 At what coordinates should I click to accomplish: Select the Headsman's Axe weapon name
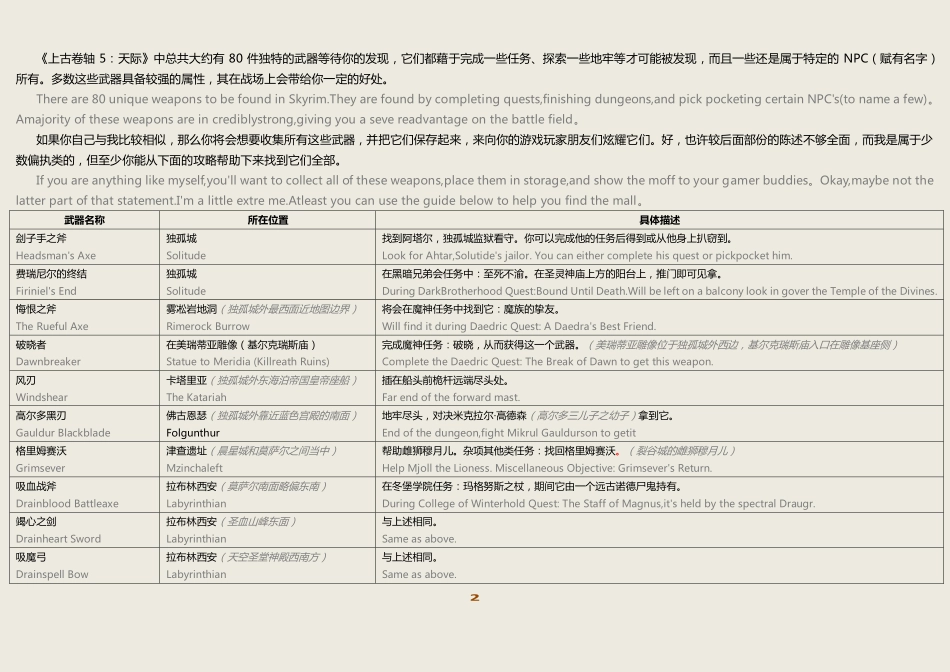(56, 256)
